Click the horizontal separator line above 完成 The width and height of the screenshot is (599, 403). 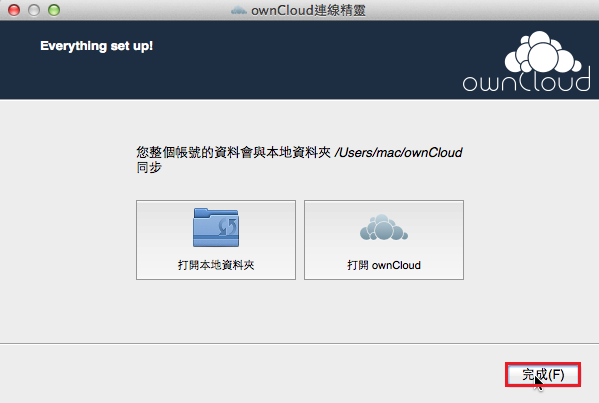pyautogui.click(x=300, y=343)
